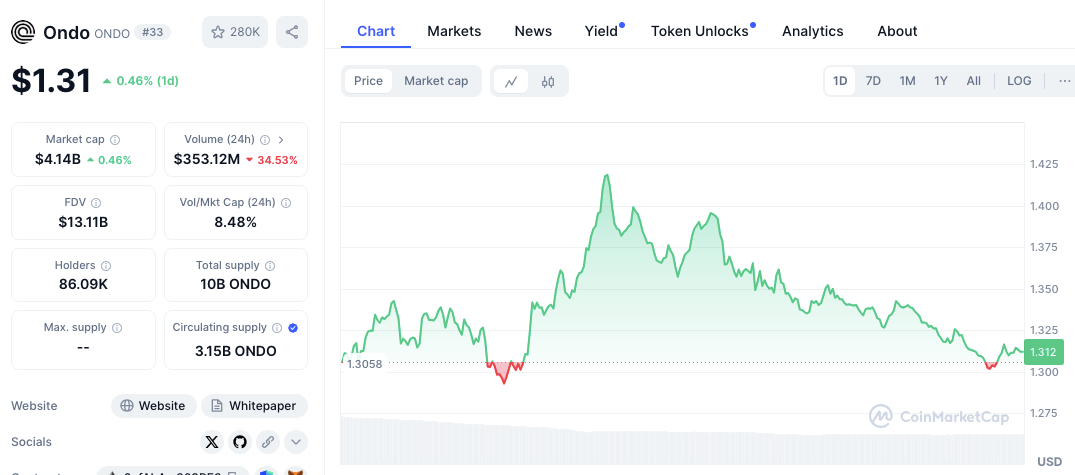
Task: Set chart range to 1Y
Action: pos(941,81)
